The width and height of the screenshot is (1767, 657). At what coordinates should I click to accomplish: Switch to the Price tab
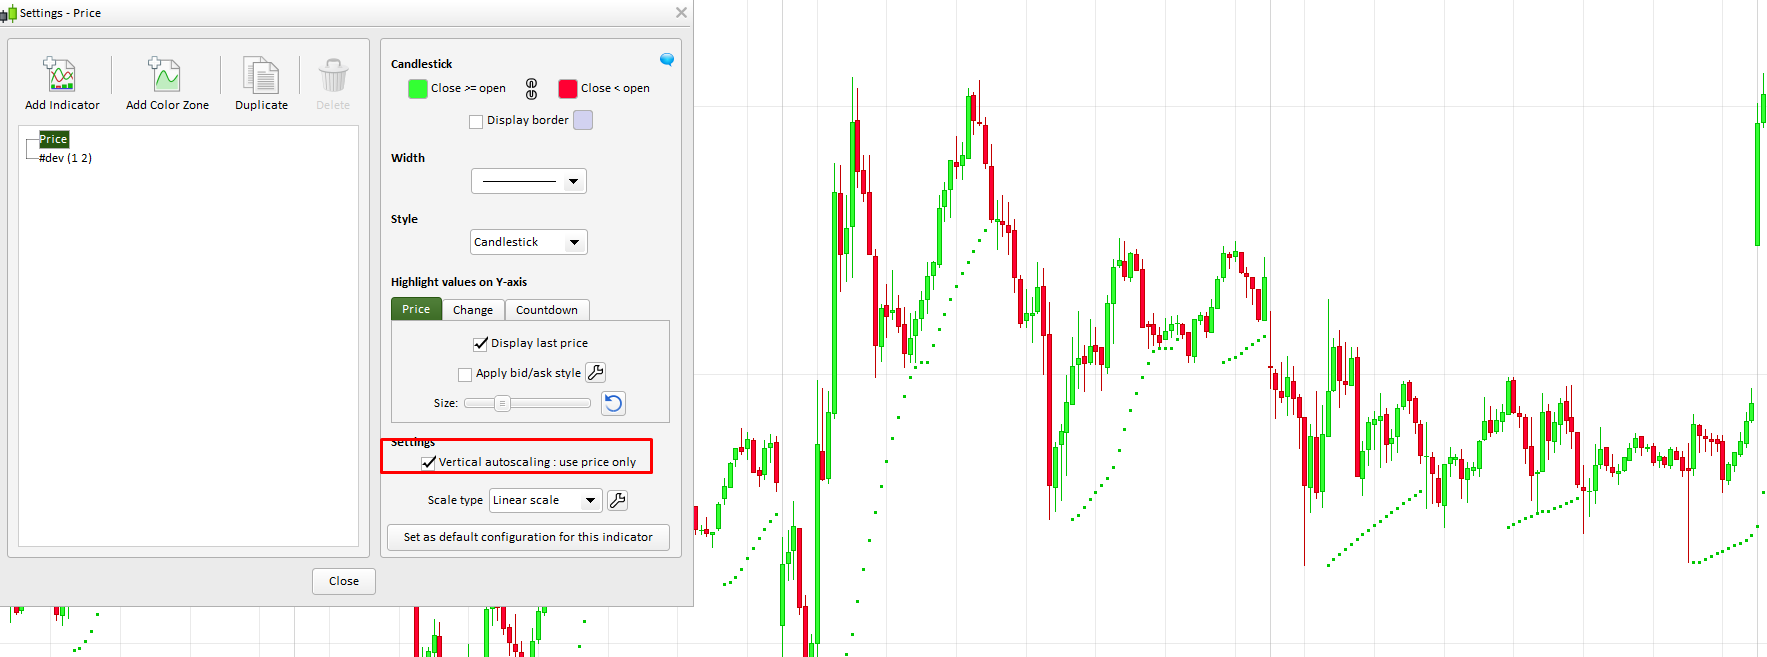[x=416, y=309]
